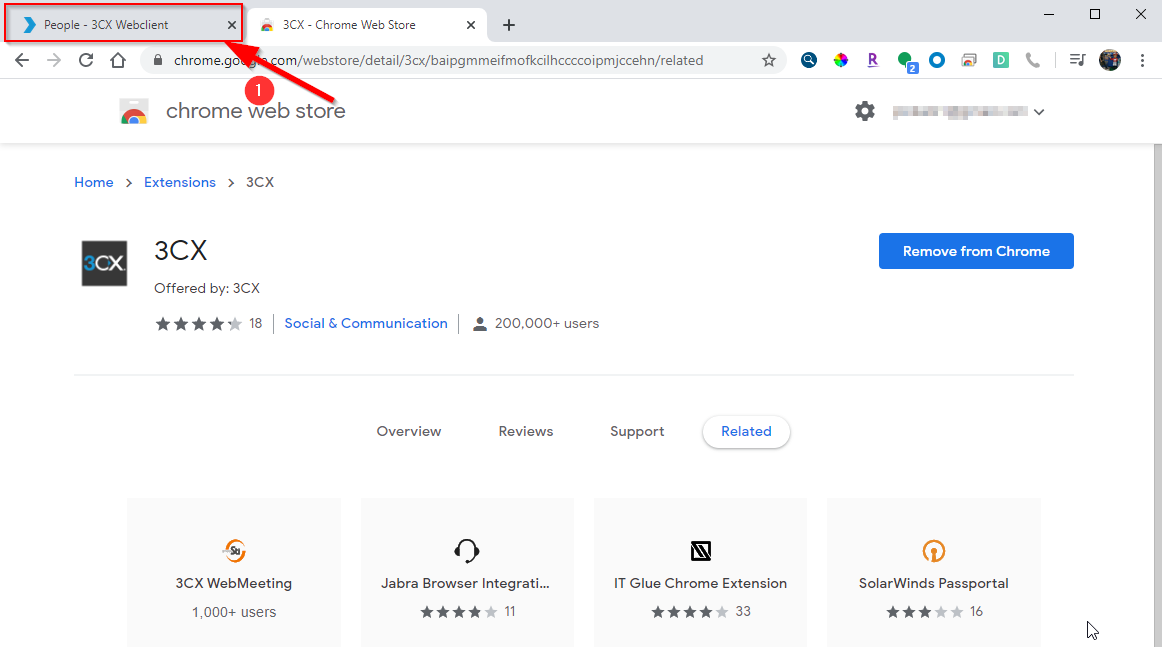Go back to the previous page
The height and width of the screenshot is (647, 1162).
(x=22, y=60)
